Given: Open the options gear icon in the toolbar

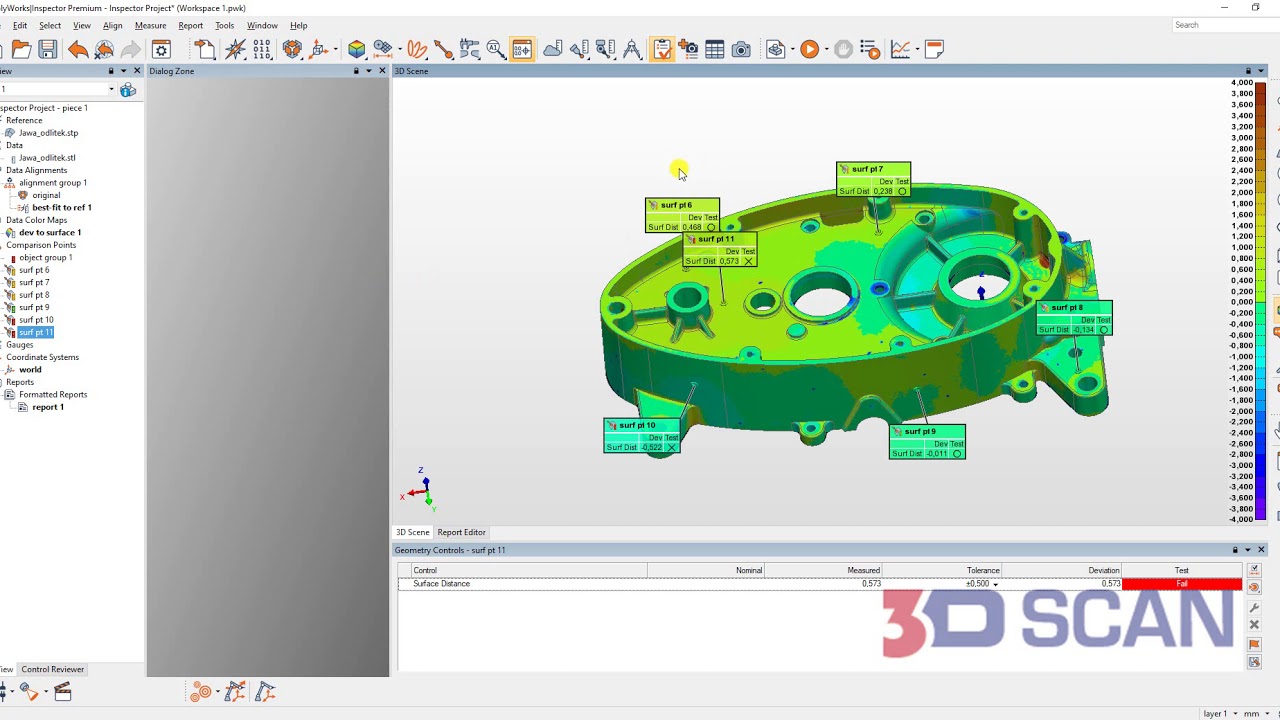Looking at the screenshot, I should [161, 49].
